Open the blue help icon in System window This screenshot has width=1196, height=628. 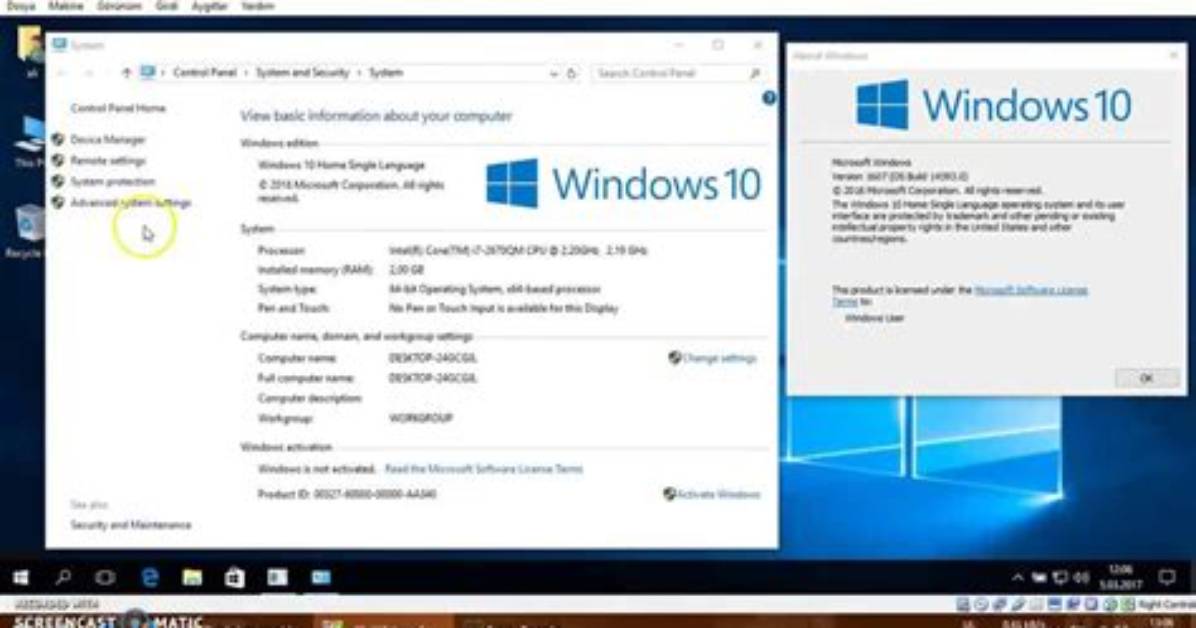[769, 98]
